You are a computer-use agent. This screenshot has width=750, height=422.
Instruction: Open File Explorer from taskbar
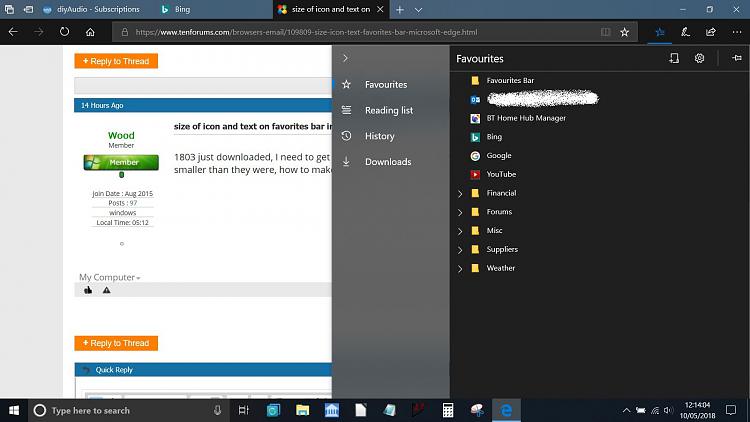pos(302,410)
